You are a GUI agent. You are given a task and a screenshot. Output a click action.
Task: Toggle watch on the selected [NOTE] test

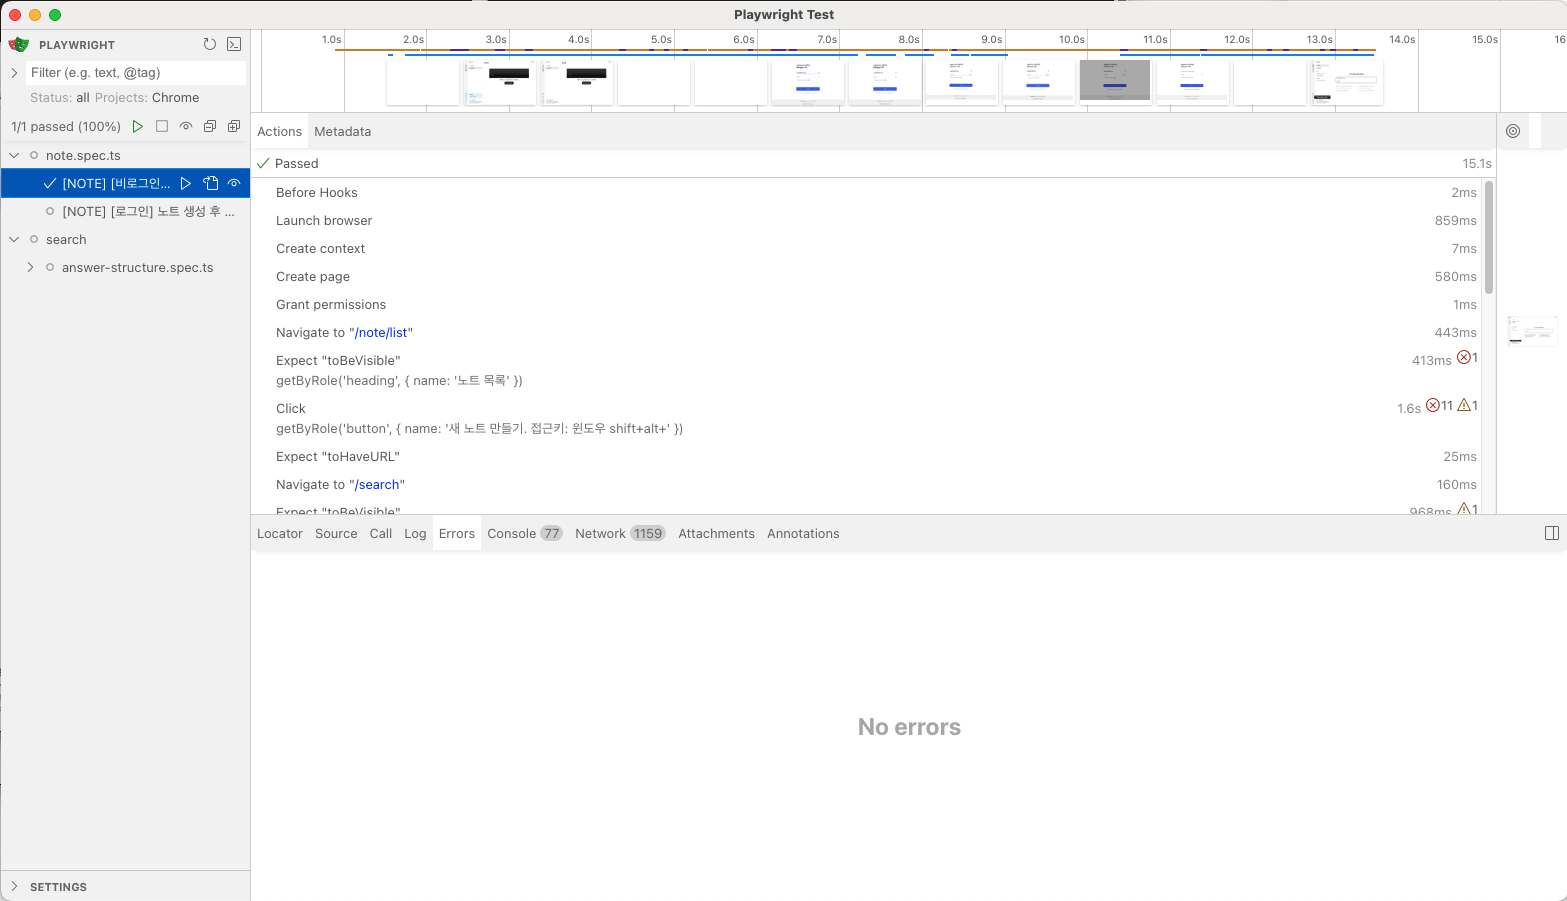[234, 183]
